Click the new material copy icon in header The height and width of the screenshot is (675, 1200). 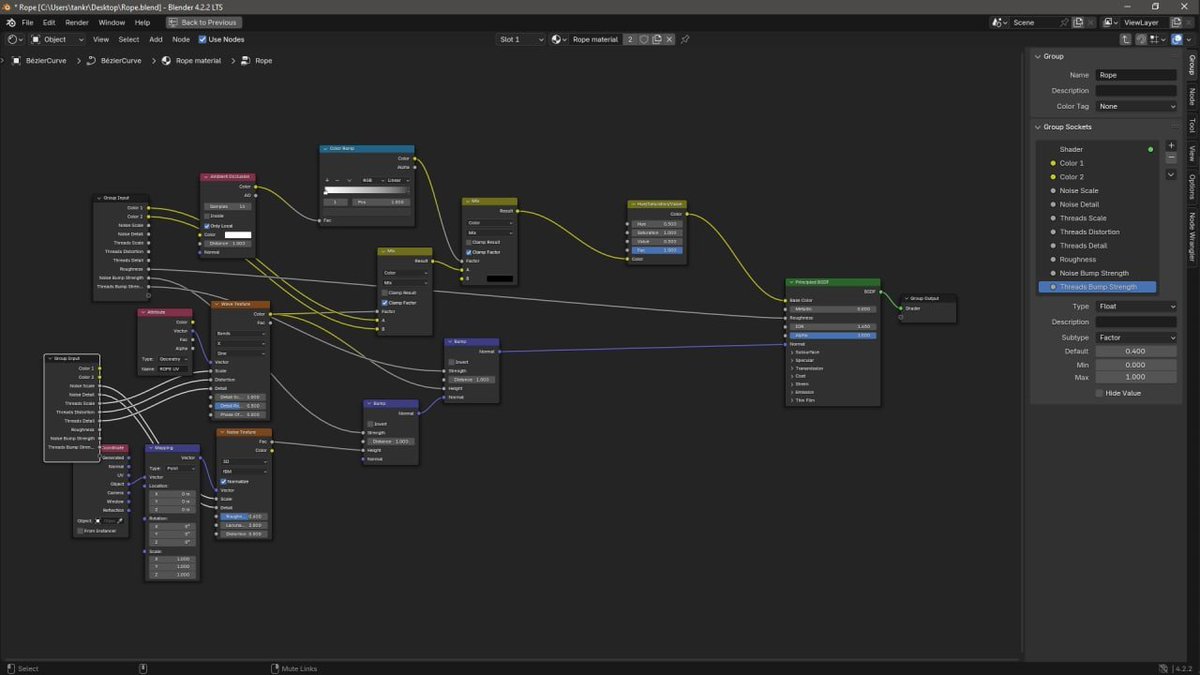tap(657, 39)
